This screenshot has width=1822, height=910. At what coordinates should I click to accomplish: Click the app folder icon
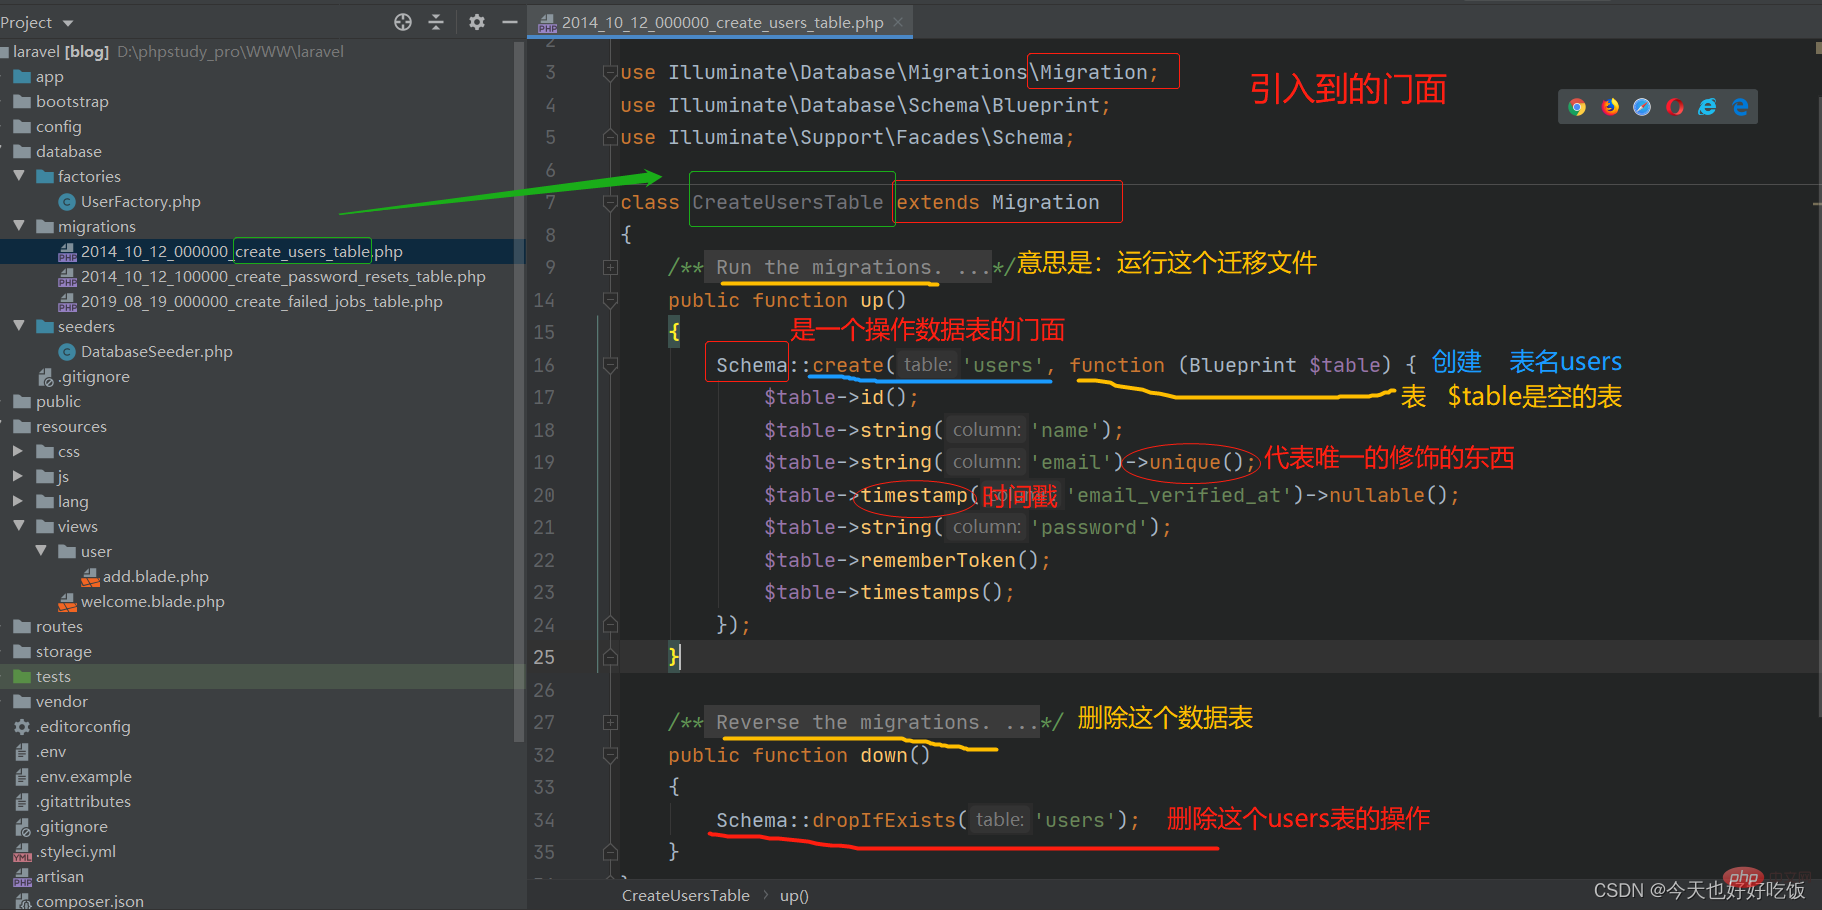(x=22, y=77)
